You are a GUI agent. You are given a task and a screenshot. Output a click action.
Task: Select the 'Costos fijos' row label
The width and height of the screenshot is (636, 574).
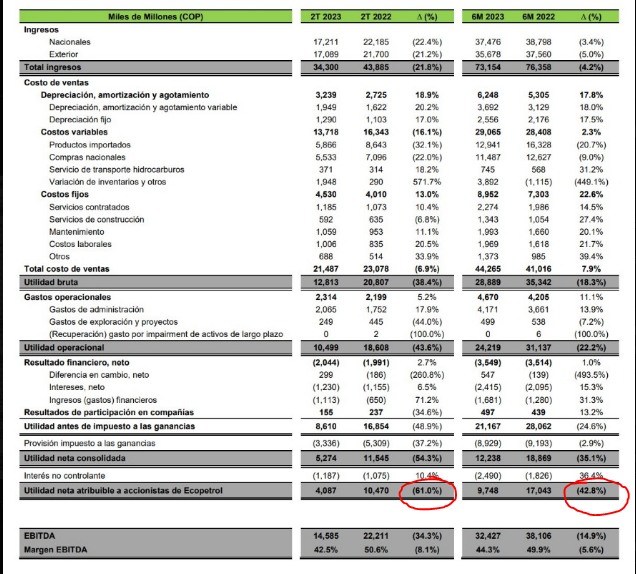click(64, 194)
